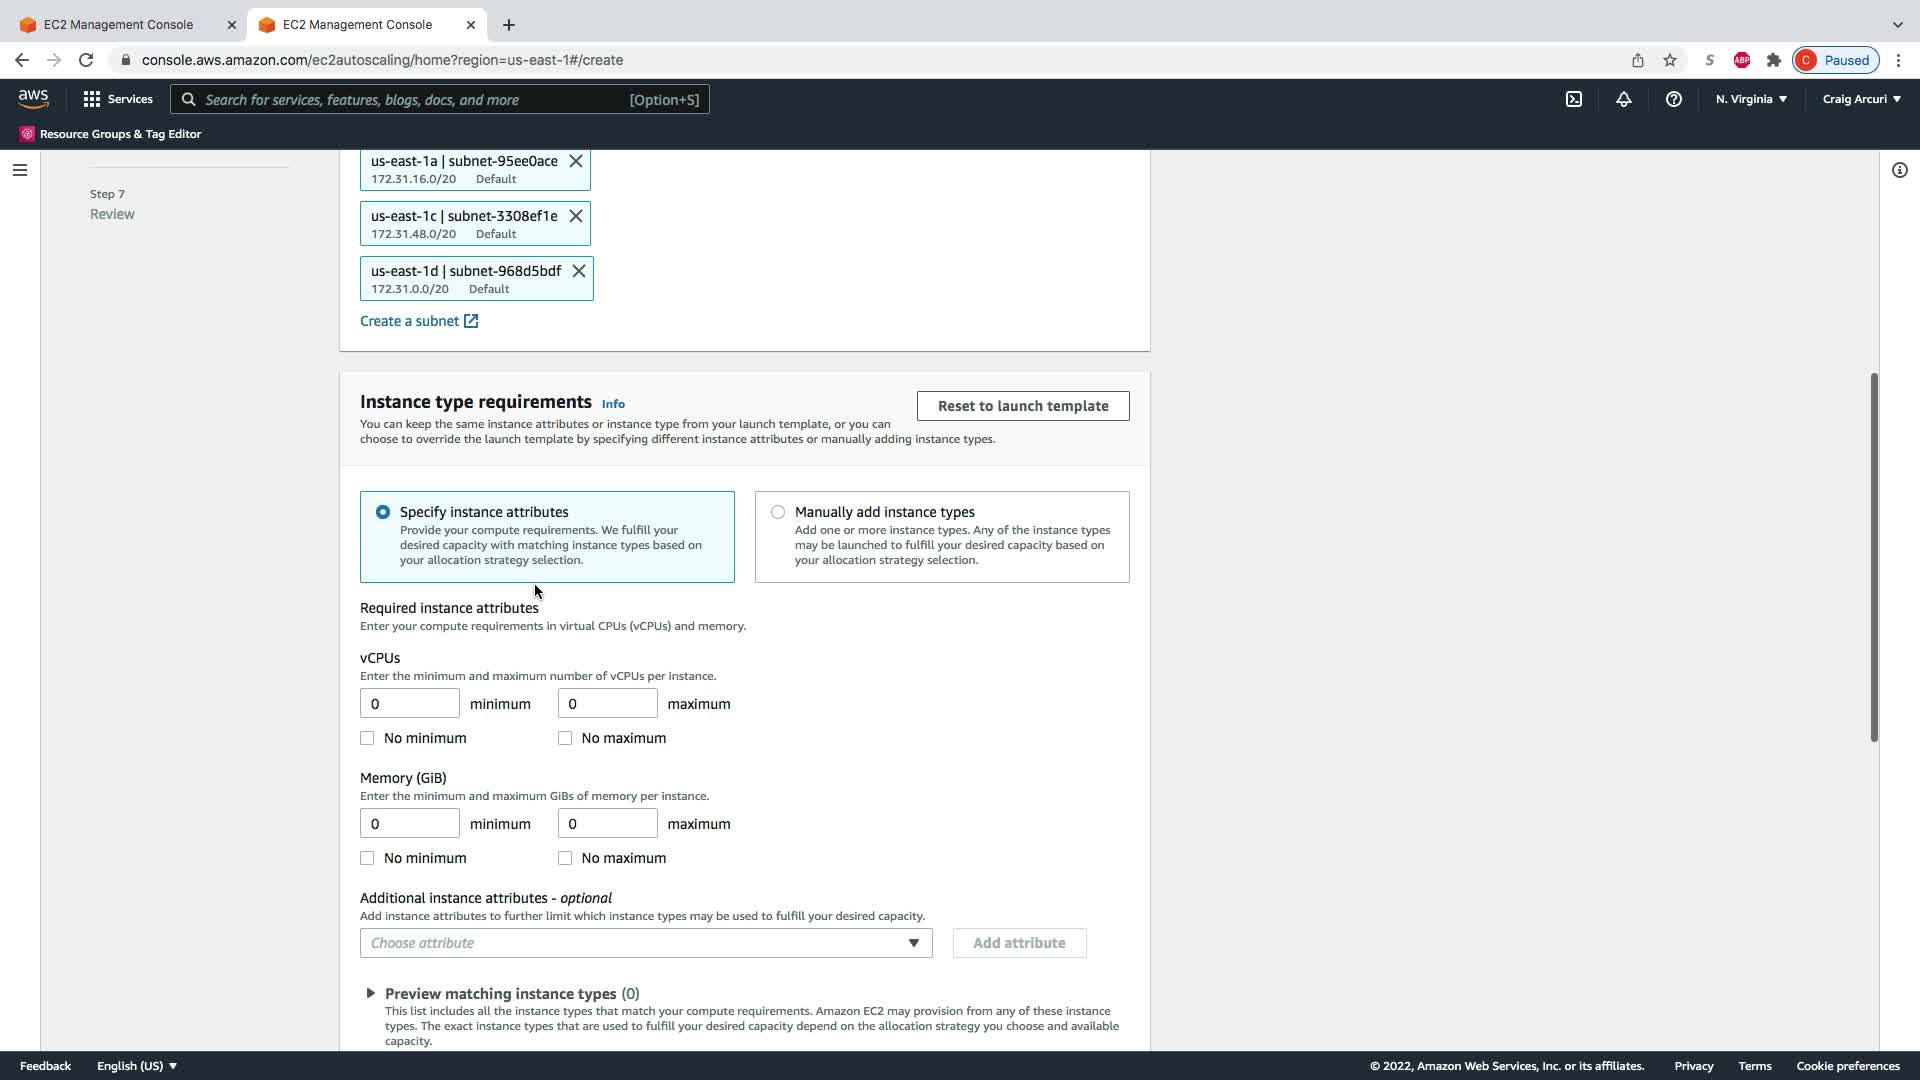Open Choose attribute dropdown
Image resolution: width=1920 pixels, height=1080 pixels.
click(646, 943)
